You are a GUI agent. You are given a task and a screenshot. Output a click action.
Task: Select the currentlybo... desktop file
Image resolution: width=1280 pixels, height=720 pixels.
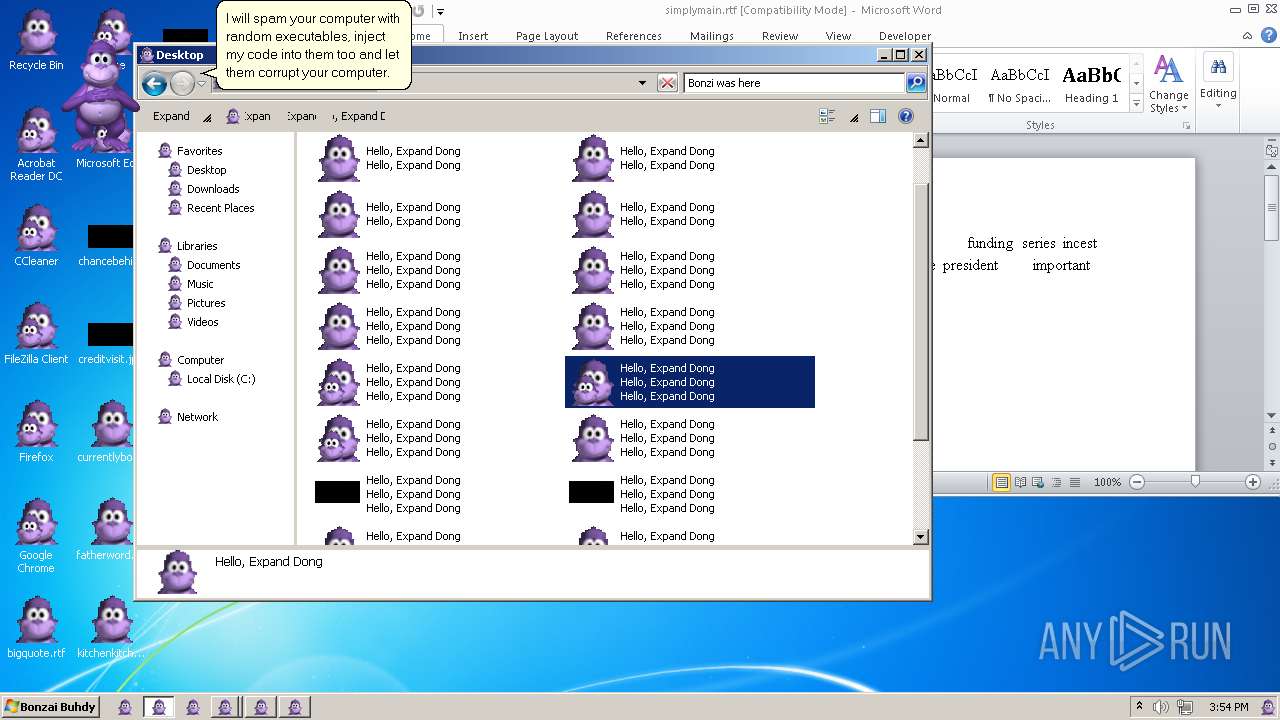coord(106,433)
